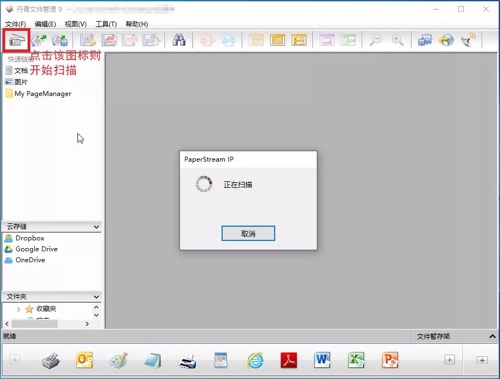Open the 工具(T) menu
The image size is (500, 379).
tap(106, 24)
